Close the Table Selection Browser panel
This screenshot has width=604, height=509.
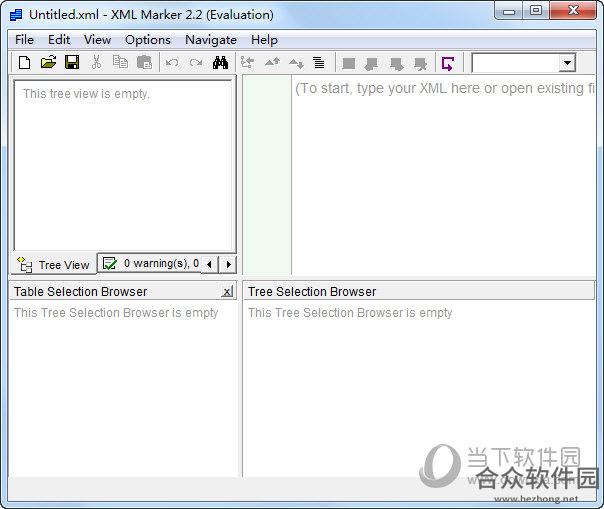point(228,292)
